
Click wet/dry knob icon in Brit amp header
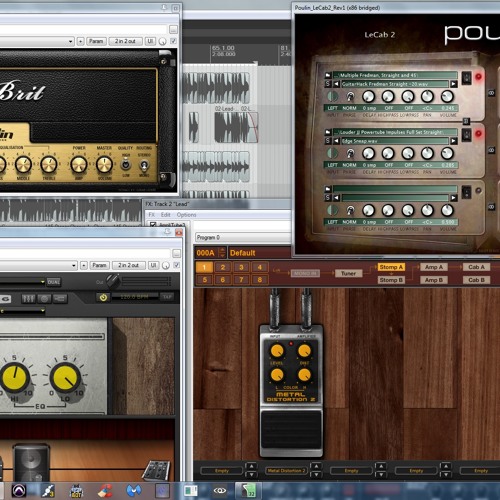[162, 41]
